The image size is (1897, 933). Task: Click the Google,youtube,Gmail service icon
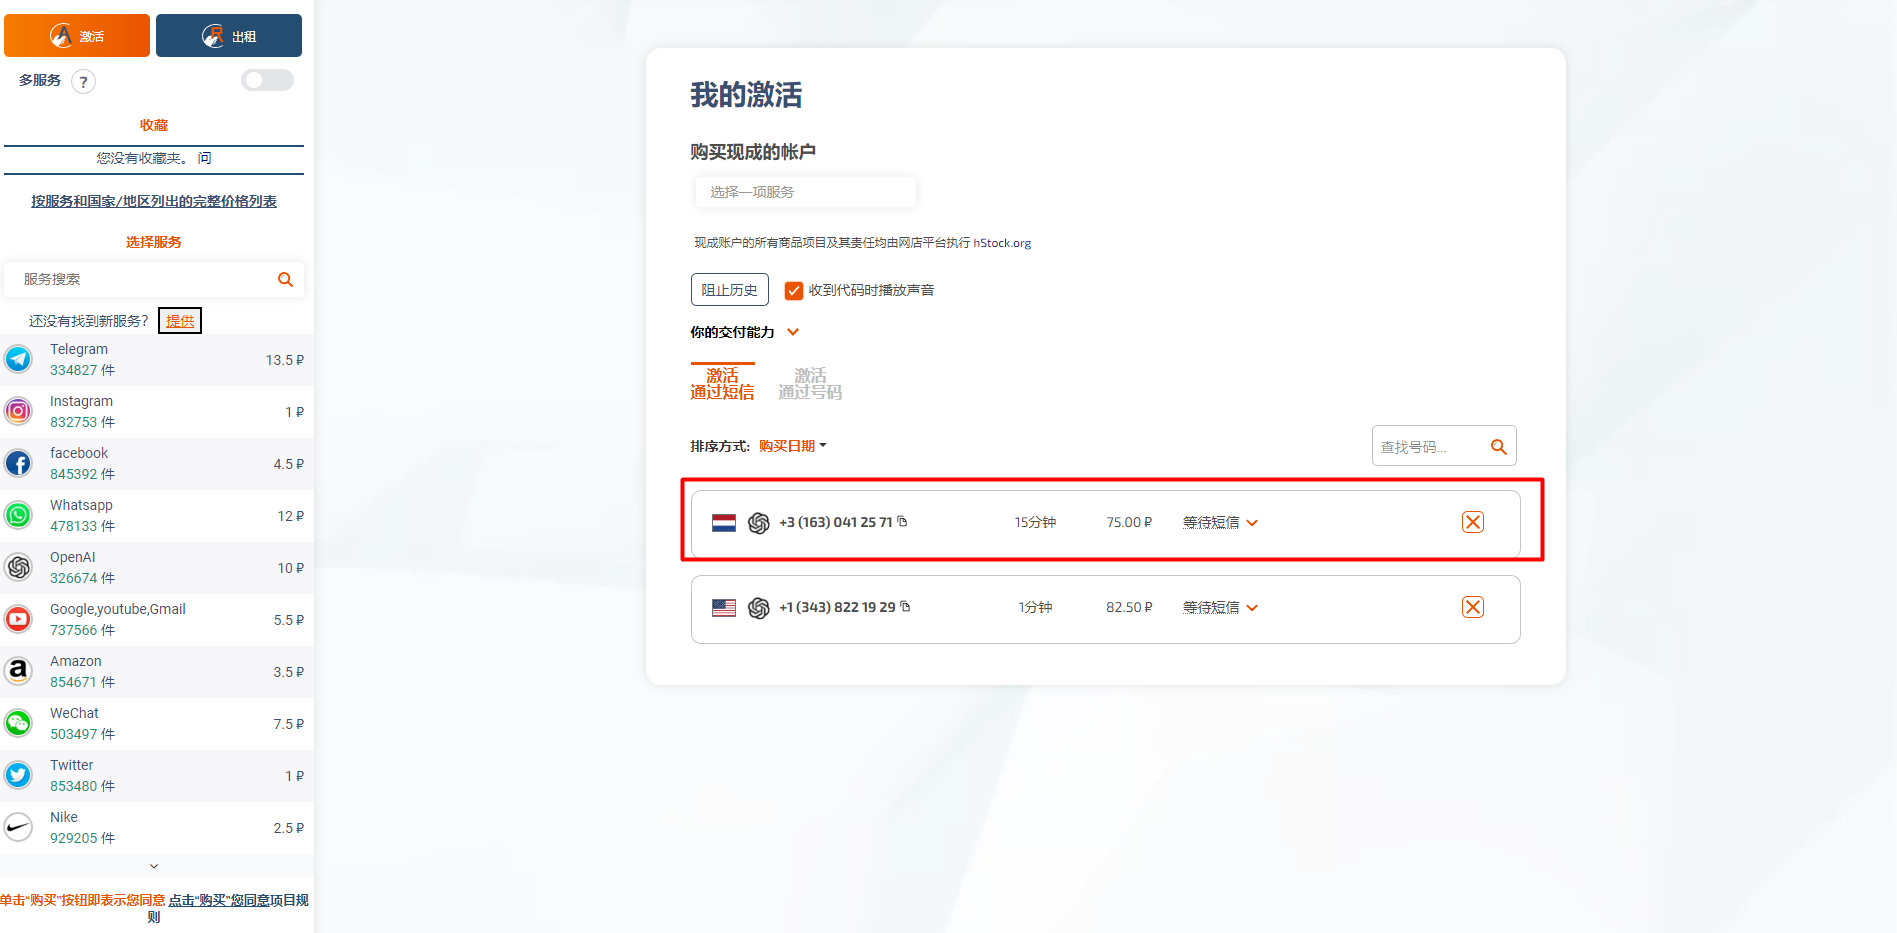(x=18, y=619)
